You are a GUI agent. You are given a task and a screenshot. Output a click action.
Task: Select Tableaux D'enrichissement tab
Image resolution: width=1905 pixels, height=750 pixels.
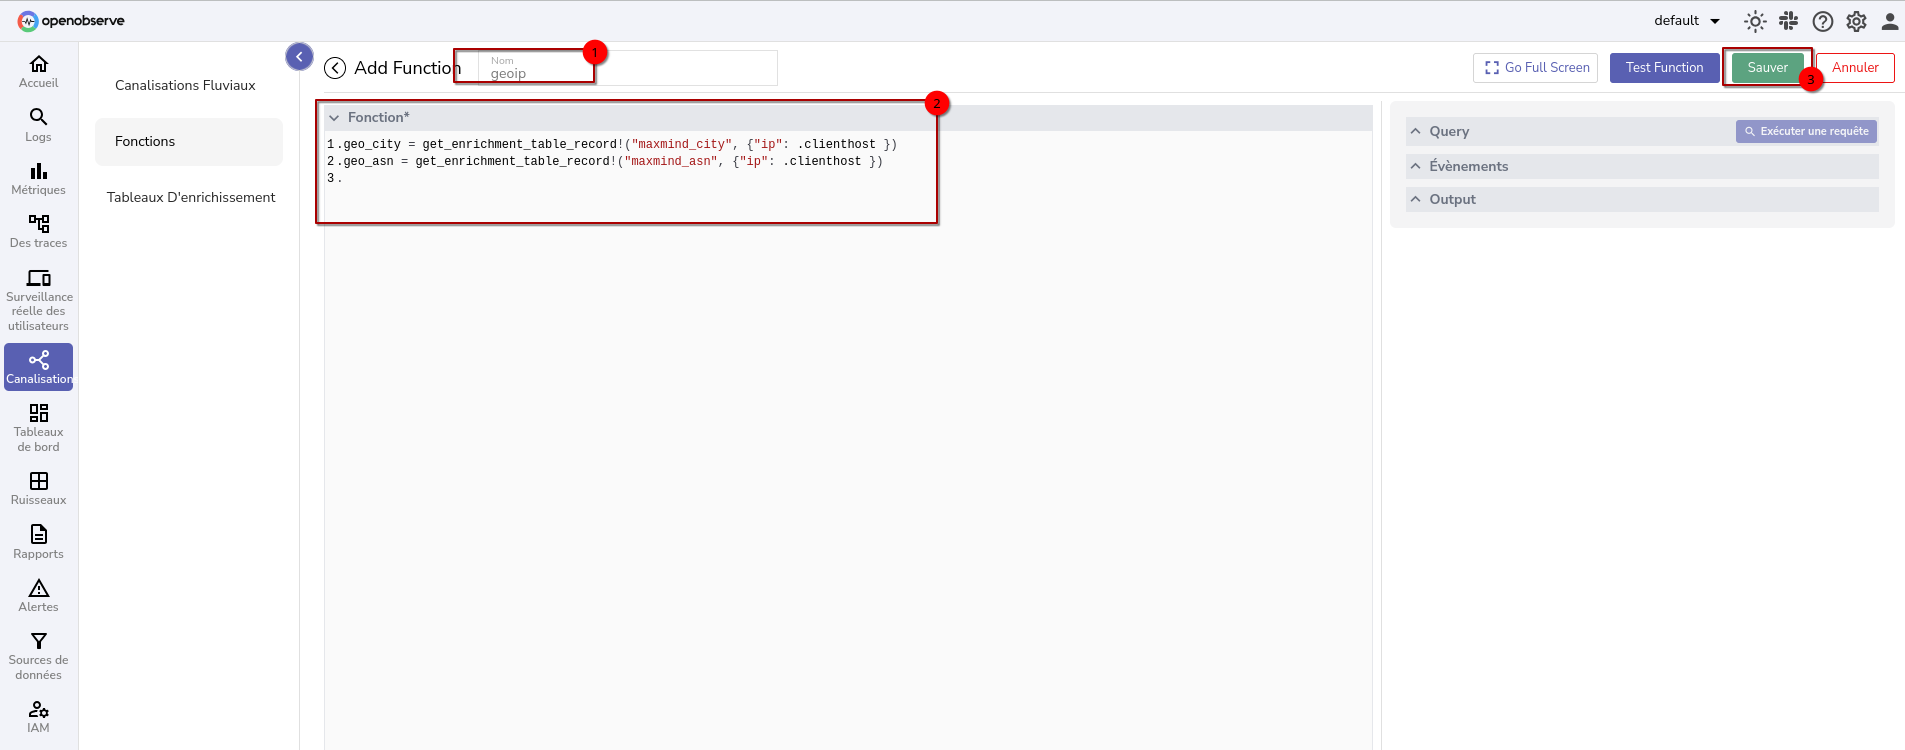[190, 197]
